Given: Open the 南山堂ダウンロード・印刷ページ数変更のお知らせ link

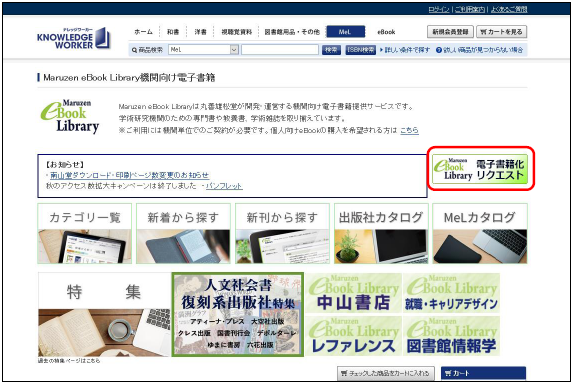Looking at the screenshot, I should [129, 175].
